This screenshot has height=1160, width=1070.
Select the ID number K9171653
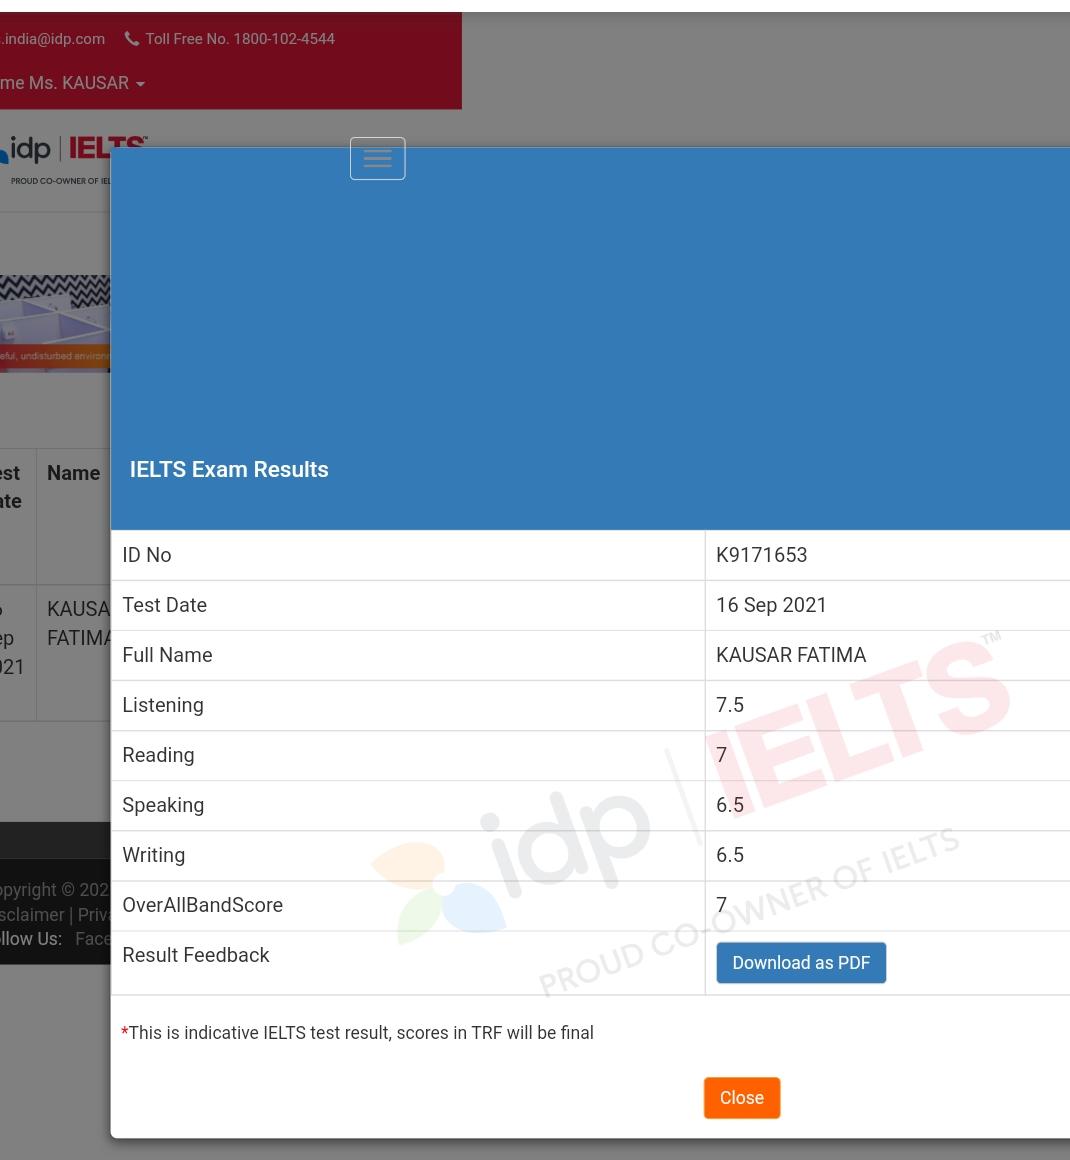761,555
